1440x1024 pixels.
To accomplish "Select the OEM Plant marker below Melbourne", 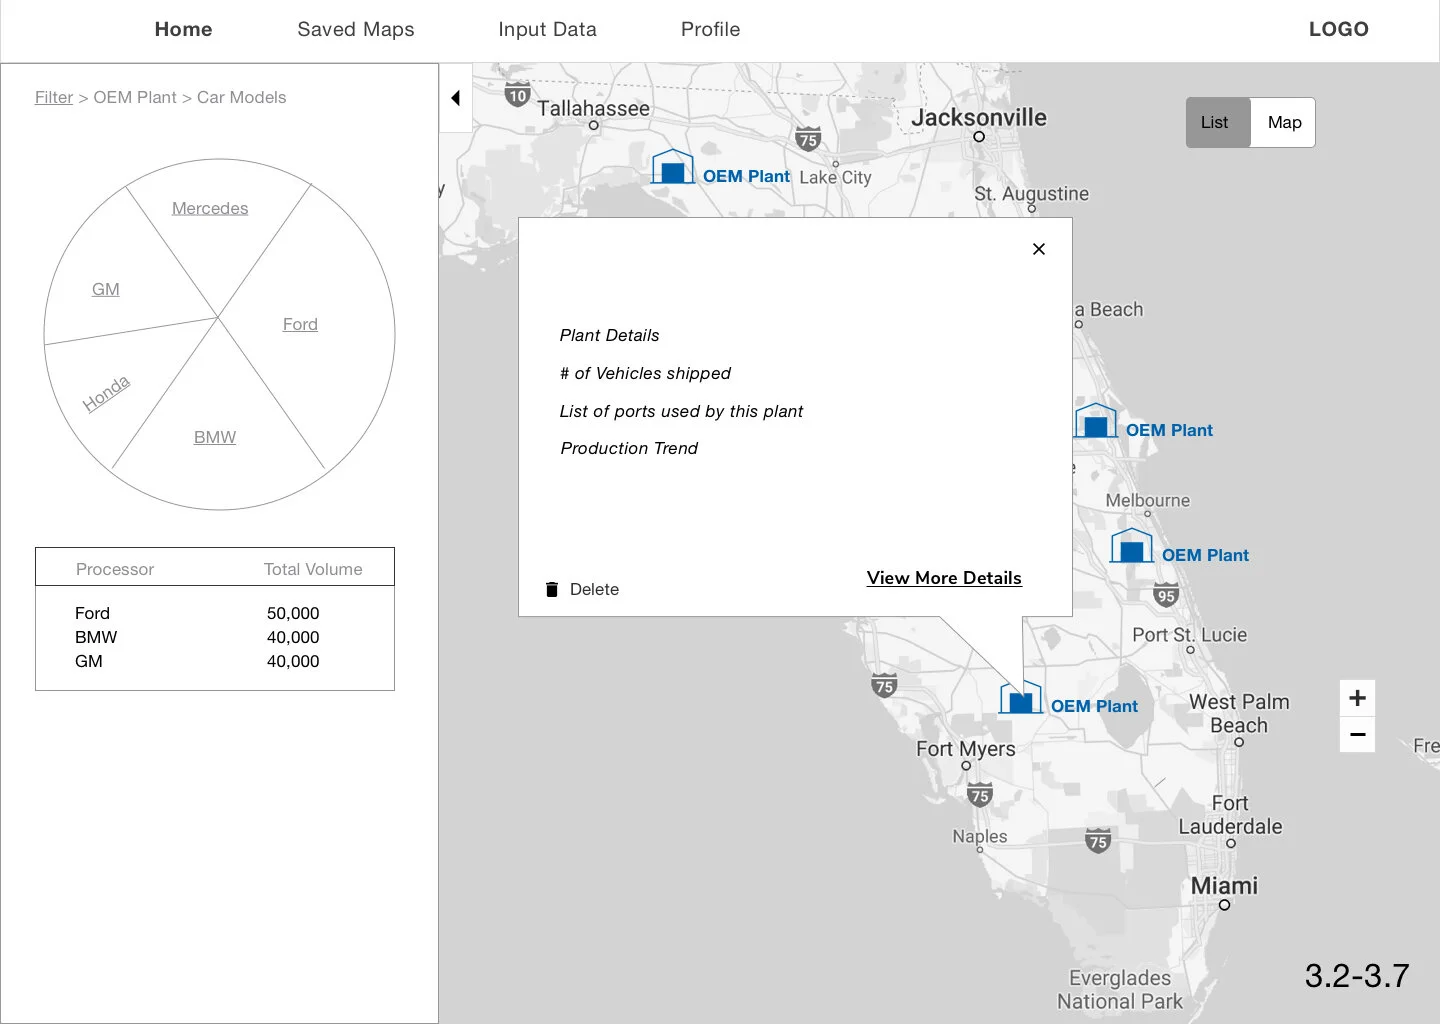I will tap(1132, 546).
